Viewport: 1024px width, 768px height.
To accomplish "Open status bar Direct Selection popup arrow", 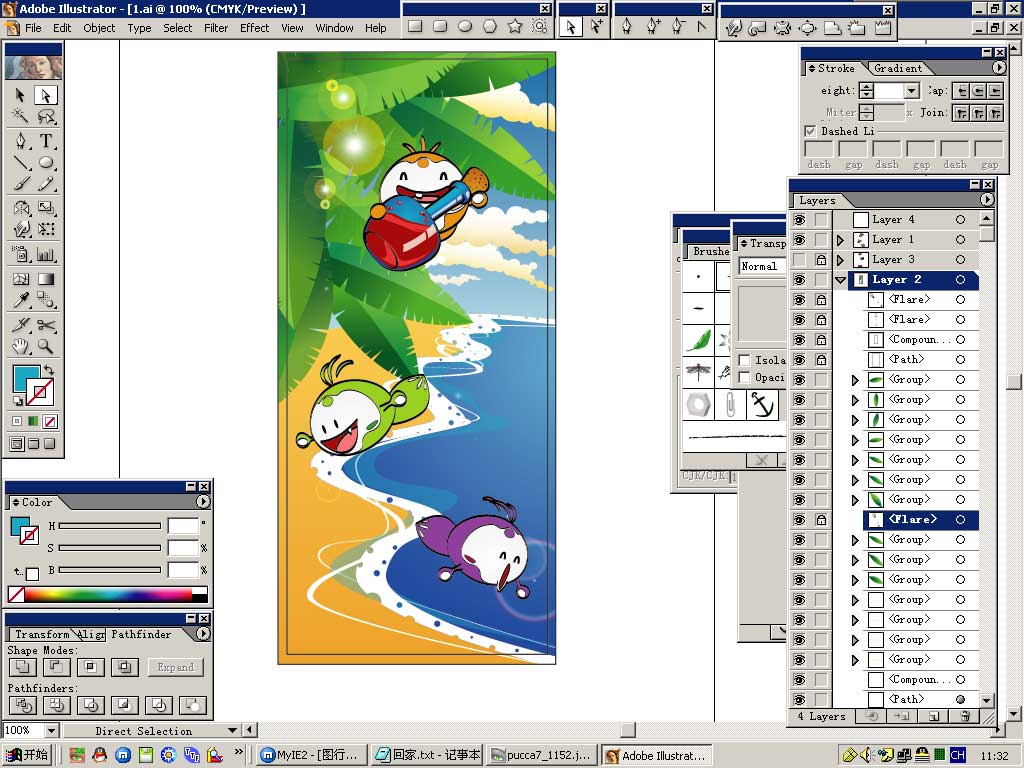I will [x=232, y=730].
